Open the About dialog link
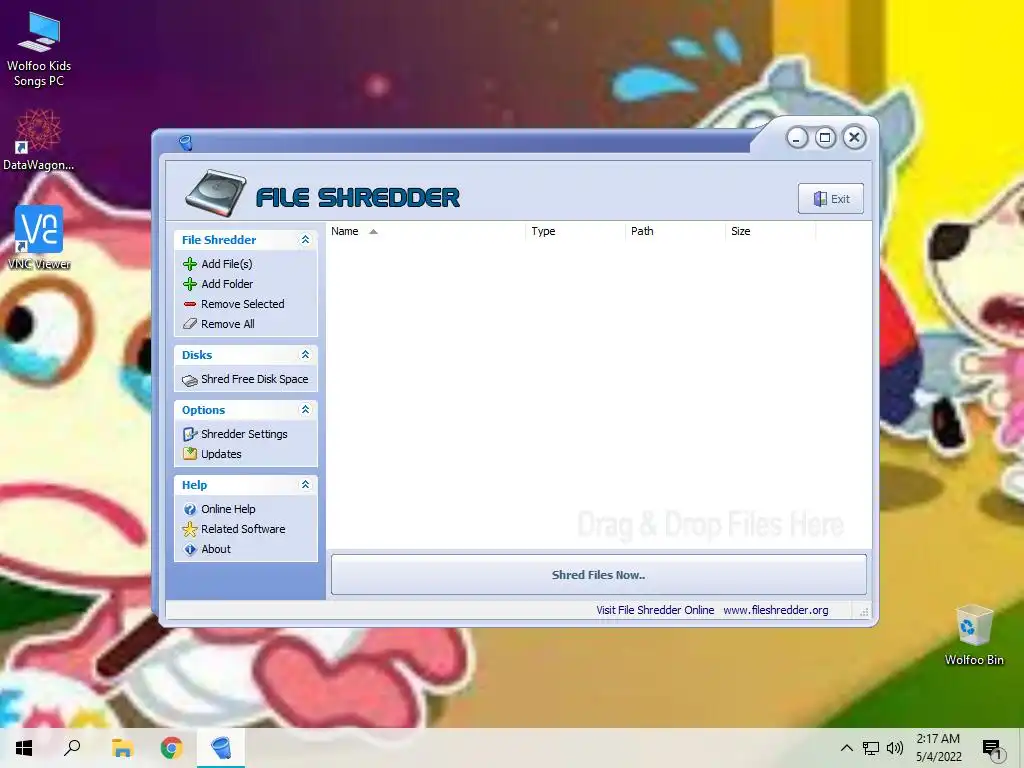 click(x=216, y=549)
